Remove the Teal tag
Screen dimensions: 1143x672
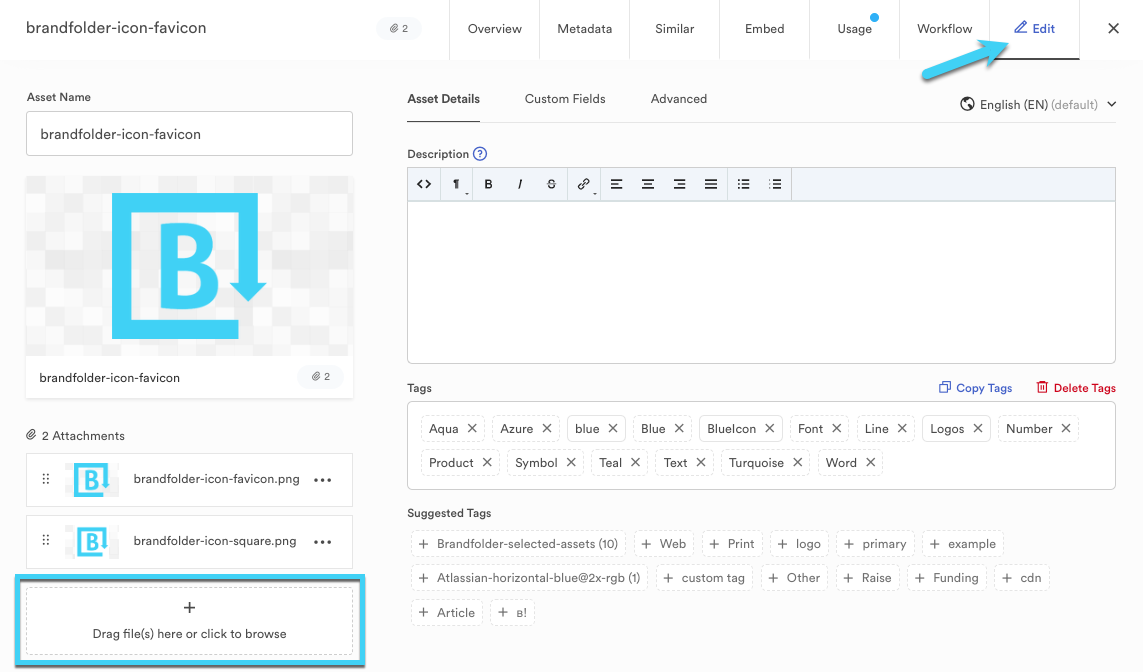tap(636, 463)
